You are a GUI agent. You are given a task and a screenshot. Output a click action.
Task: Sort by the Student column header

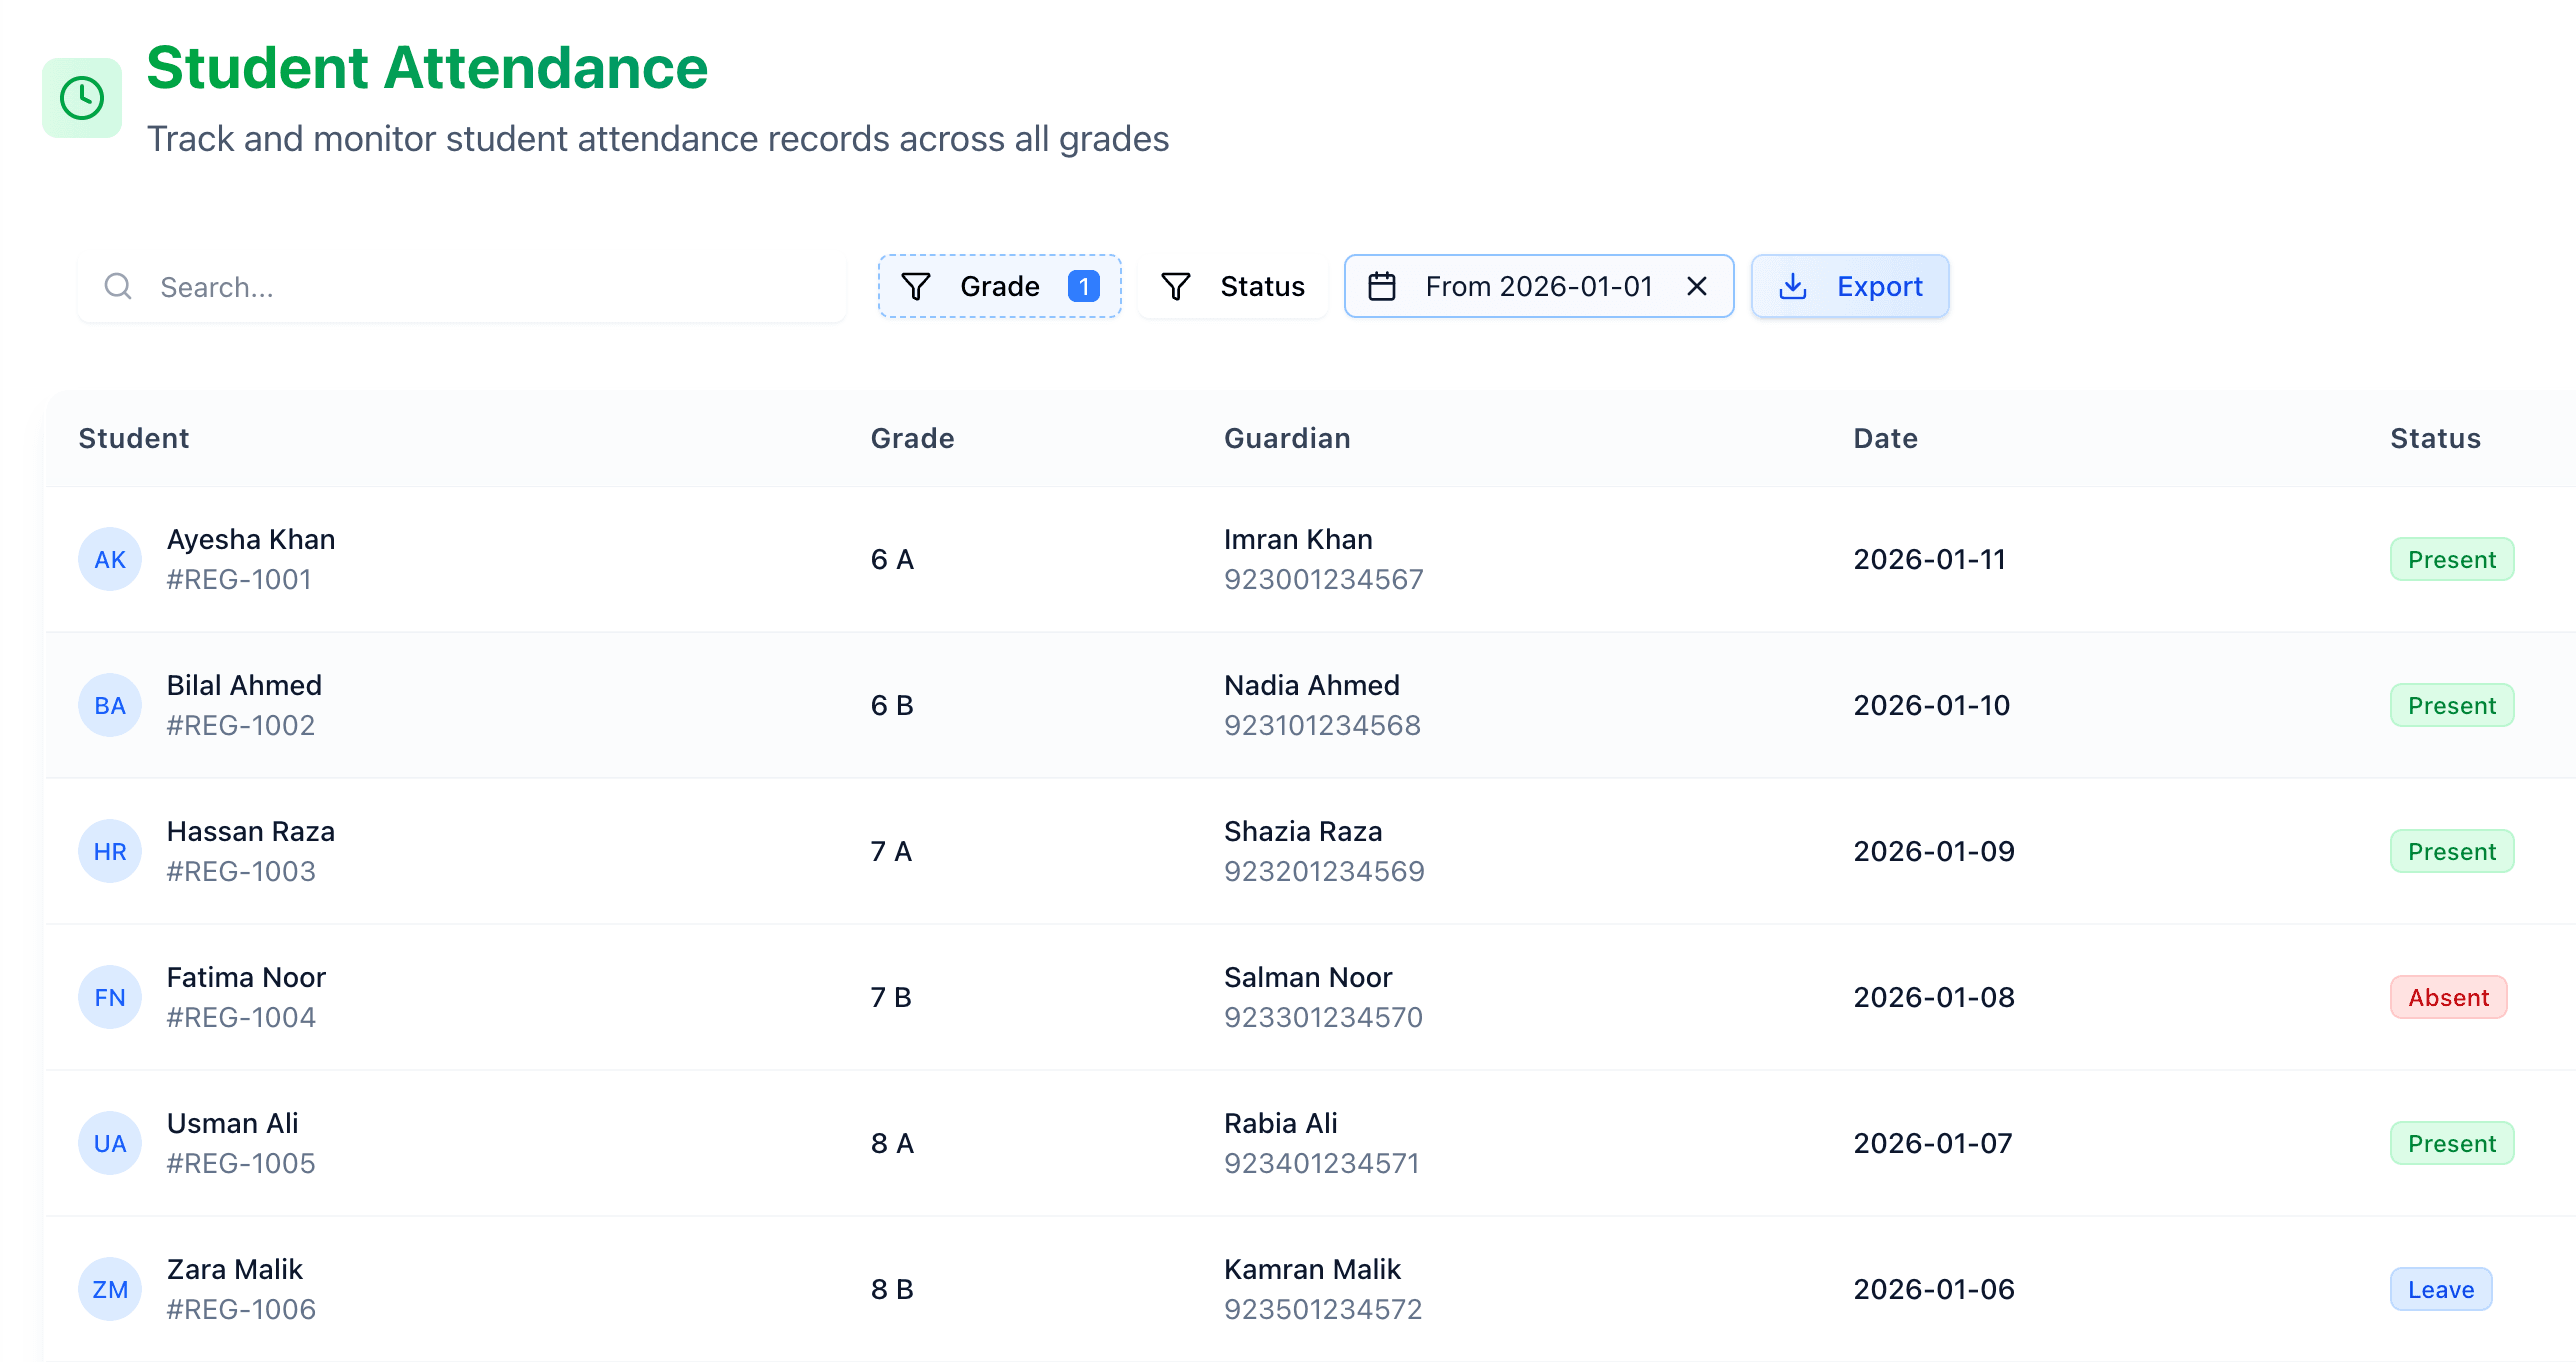click(134, 438)
